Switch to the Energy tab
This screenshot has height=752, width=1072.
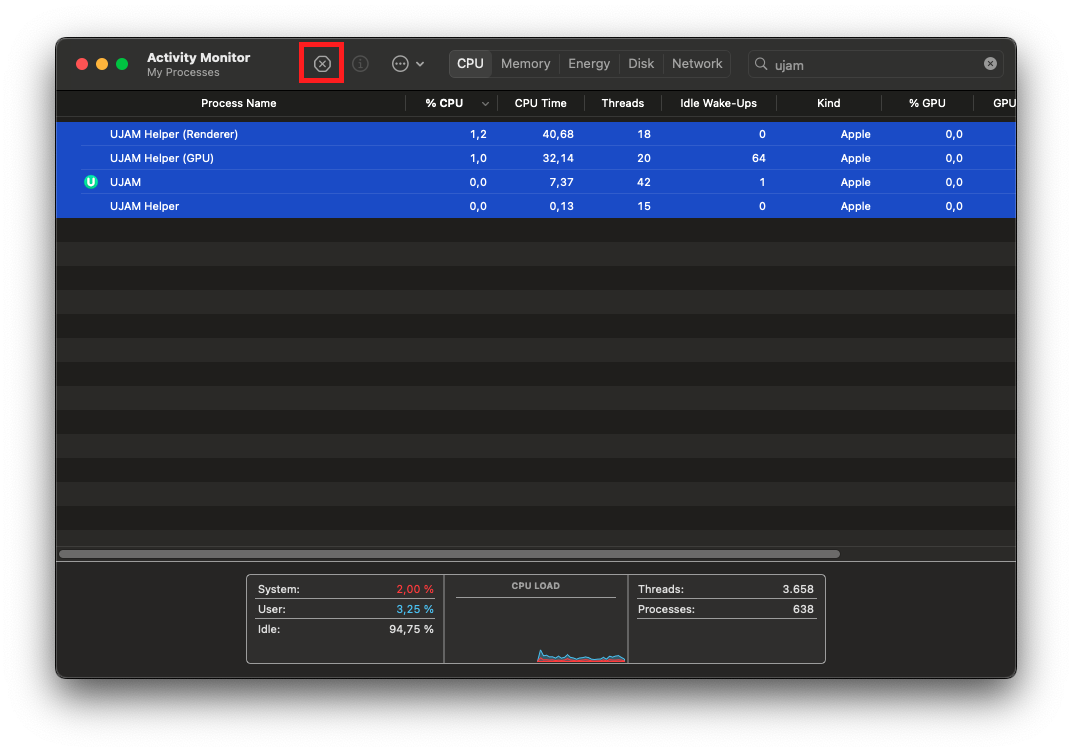[589, 64]
